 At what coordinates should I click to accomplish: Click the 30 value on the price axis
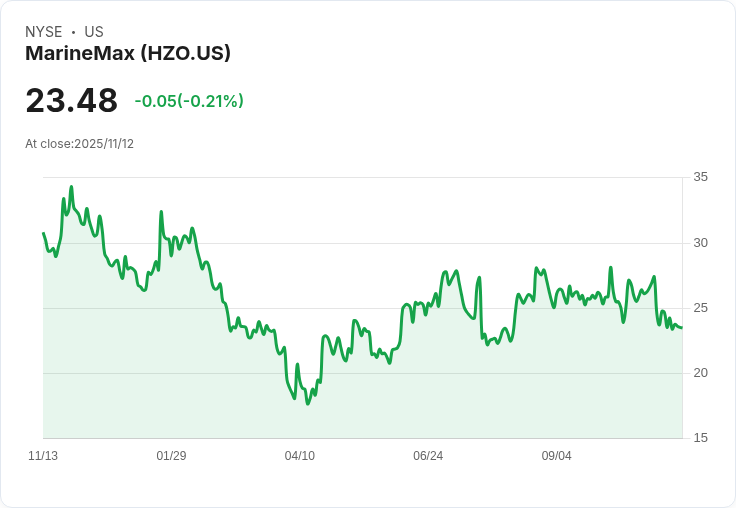701,243
